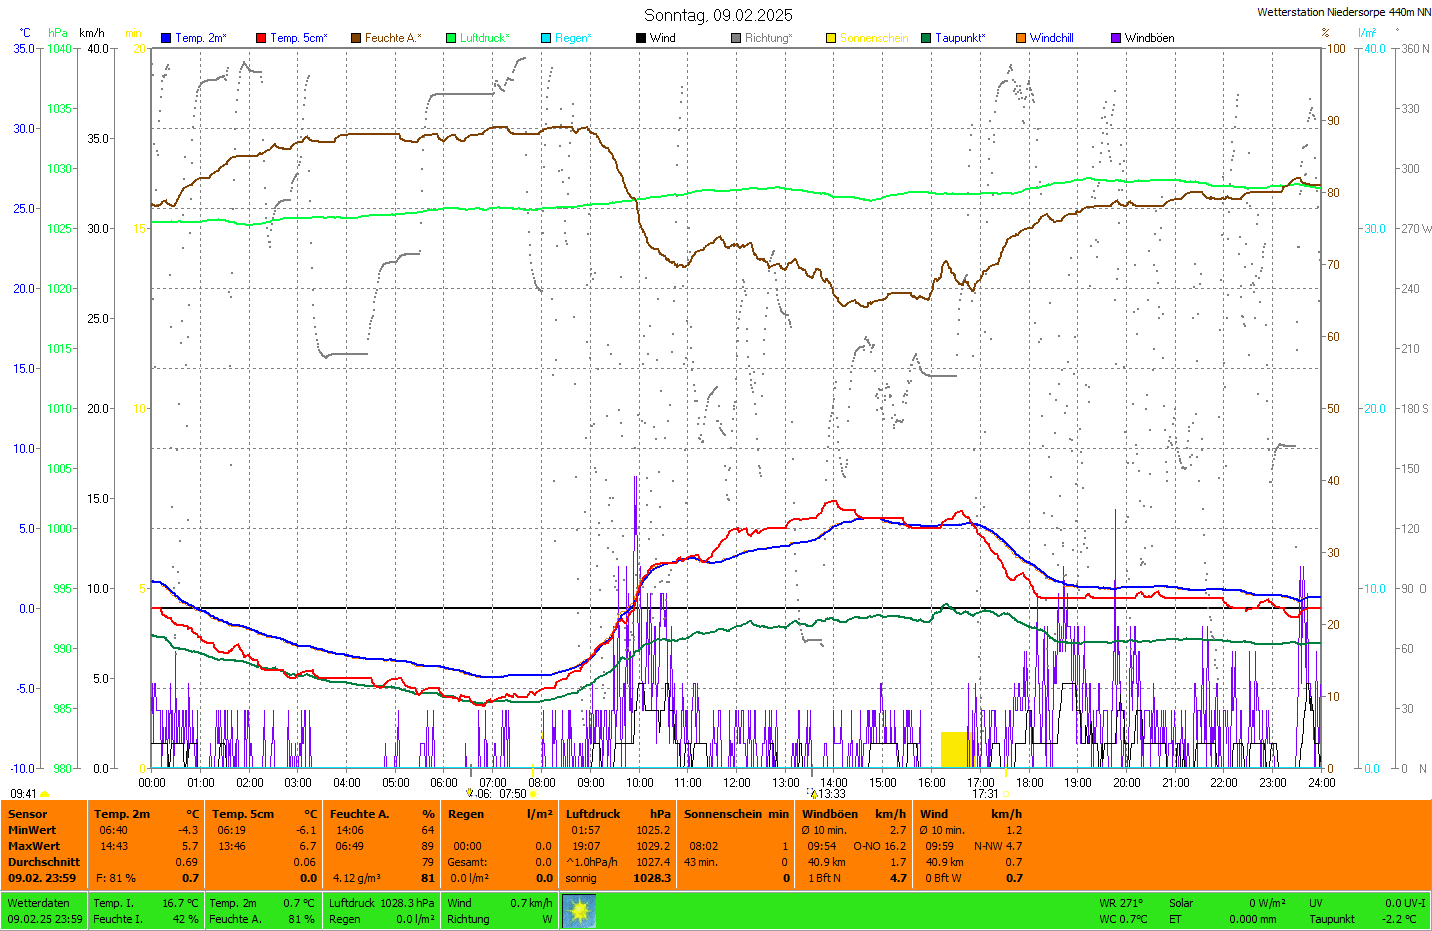Click the red Temp. 5cm legend square
This screenshot has width=1432, height=931.
261,38
